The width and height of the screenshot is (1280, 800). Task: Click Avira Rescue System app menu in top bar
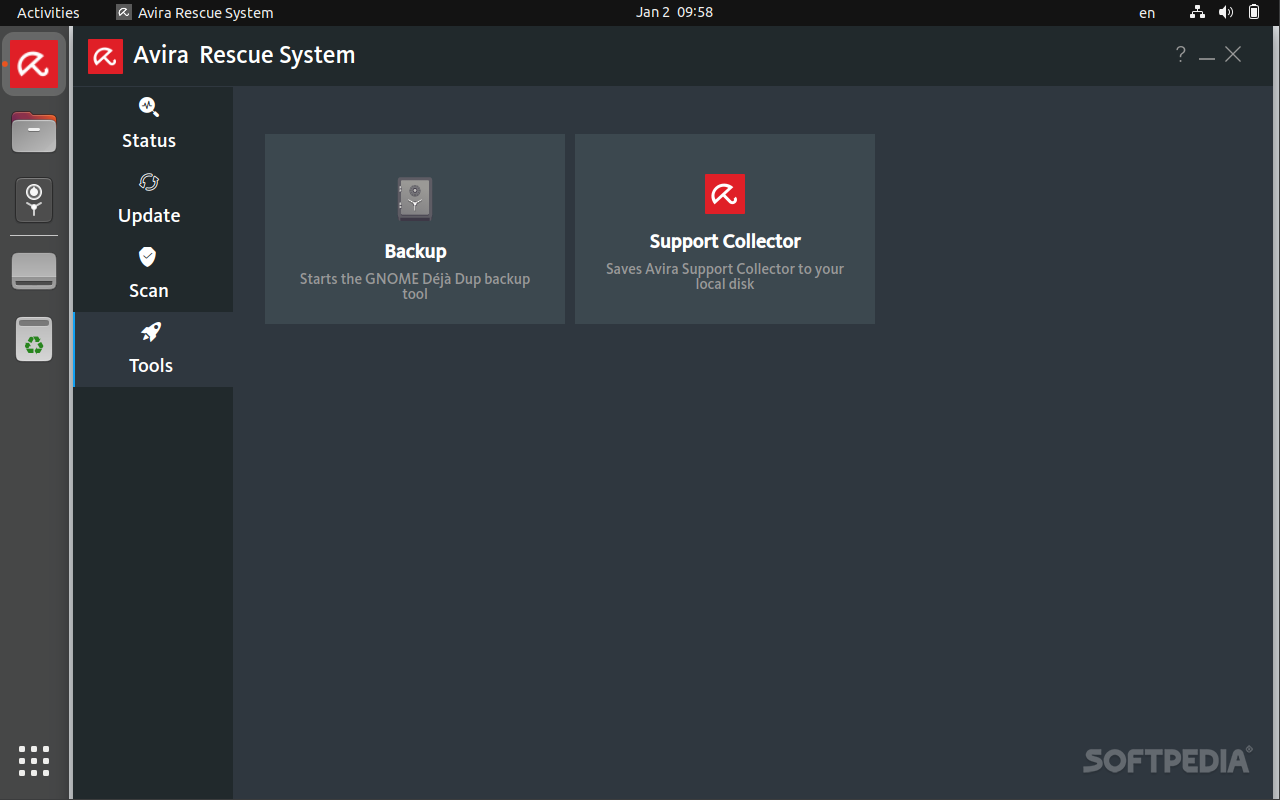coord(195,13)
